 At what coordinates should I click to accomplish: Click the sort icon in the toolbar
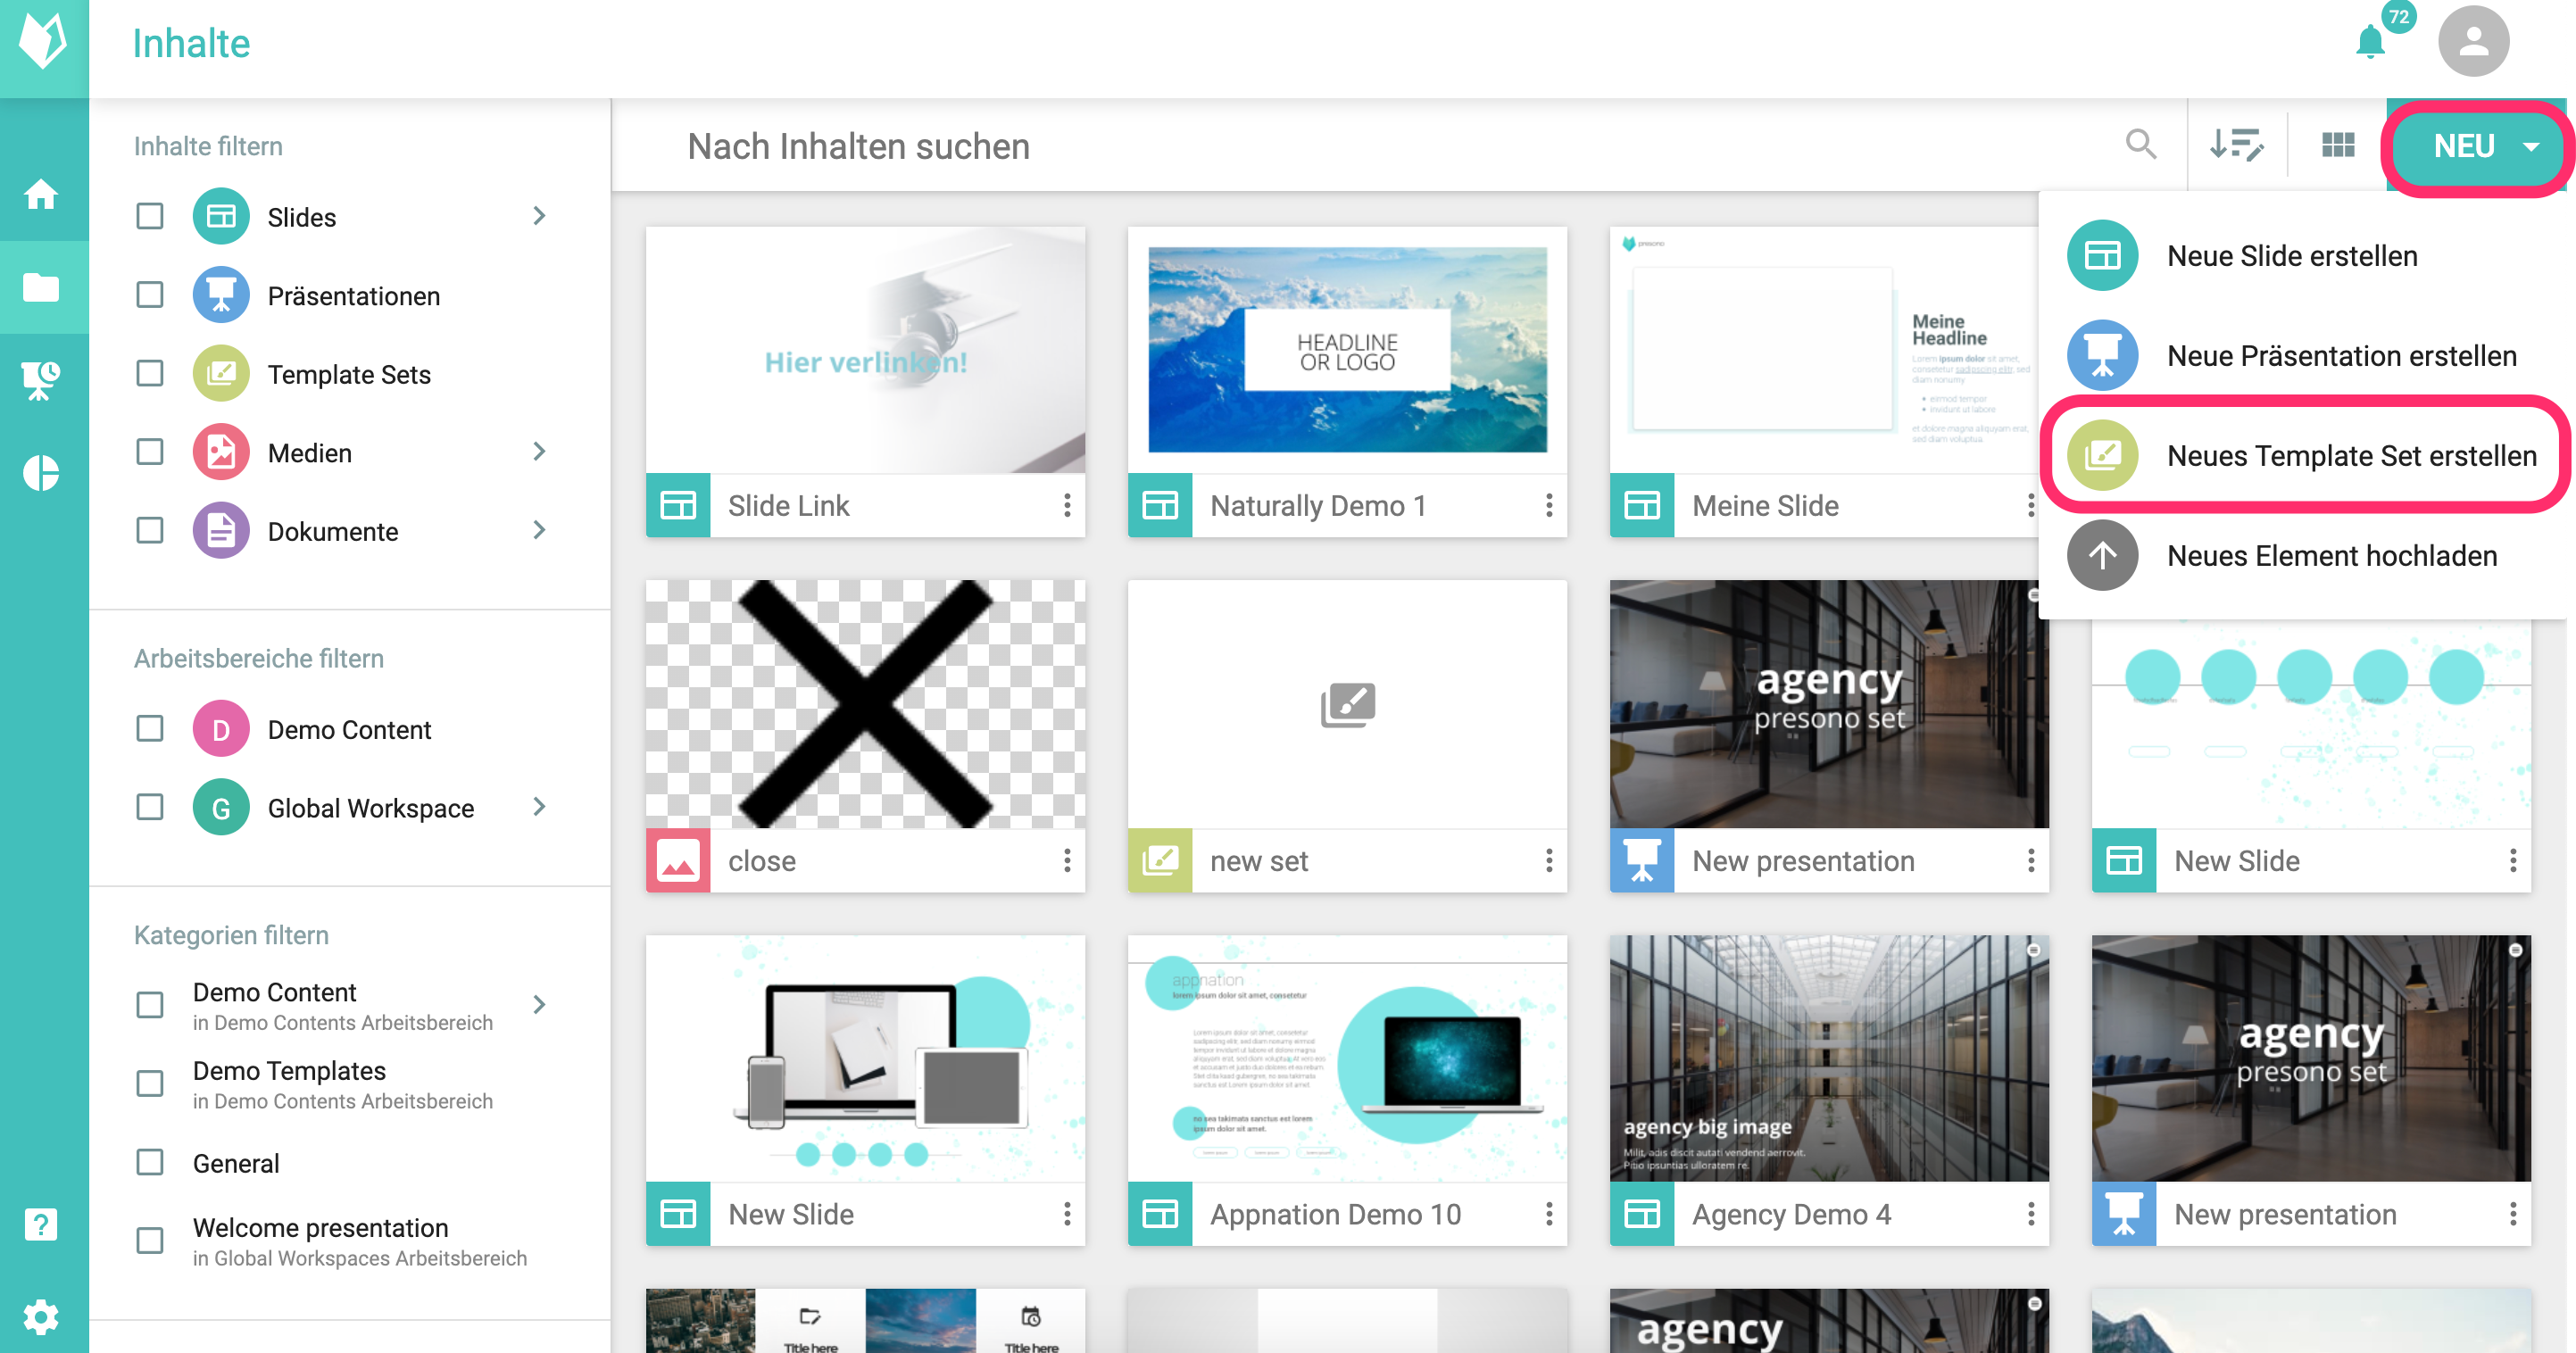point(2238,145)
